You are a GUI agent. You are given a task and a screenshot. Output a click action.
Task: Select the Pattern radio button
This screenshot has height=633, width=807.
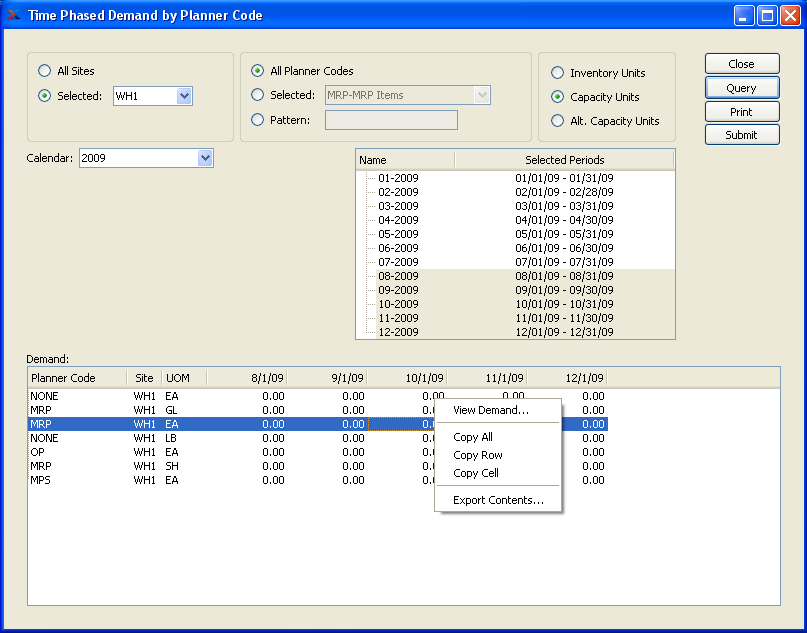(258, 120)
